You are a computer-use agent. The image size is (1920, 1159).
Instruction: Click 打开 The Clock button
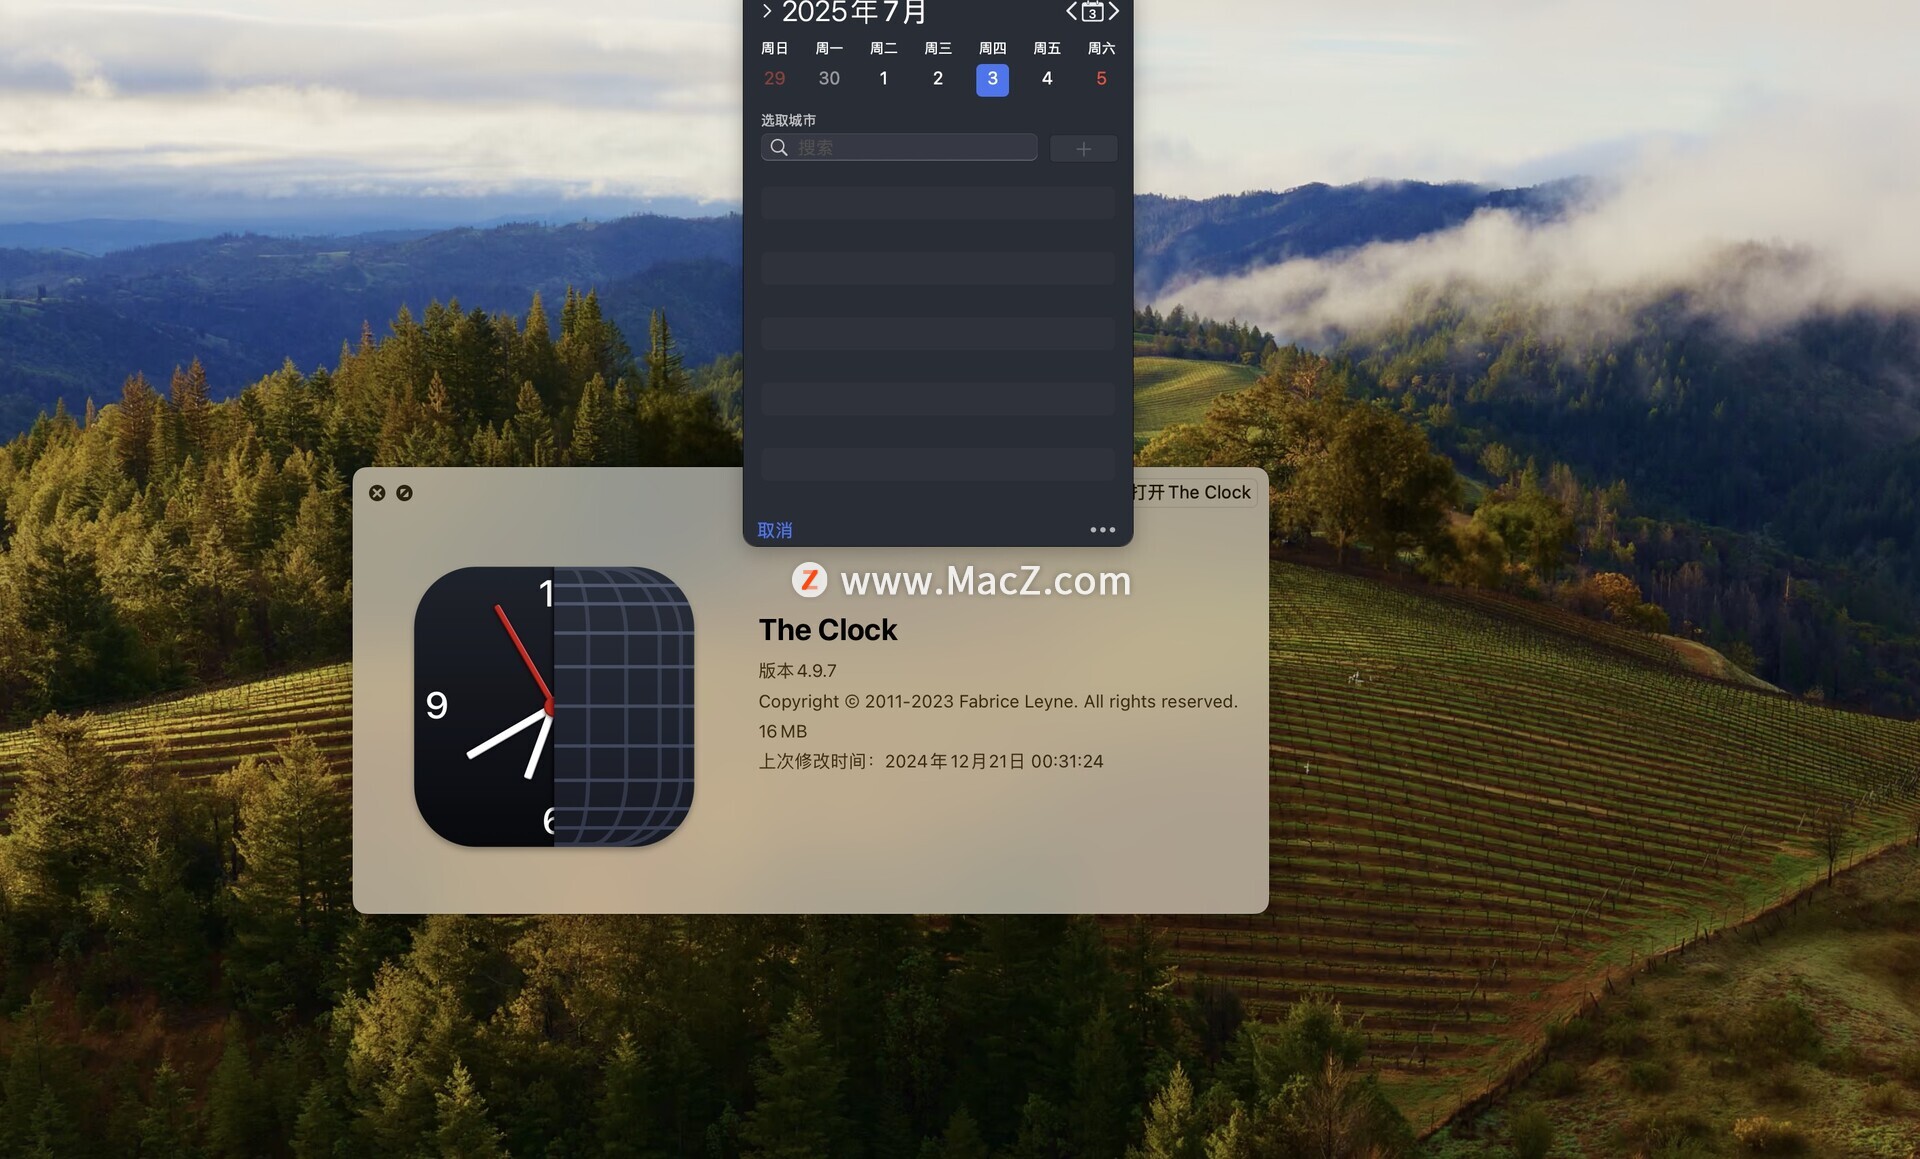(x=1194, y=492)
